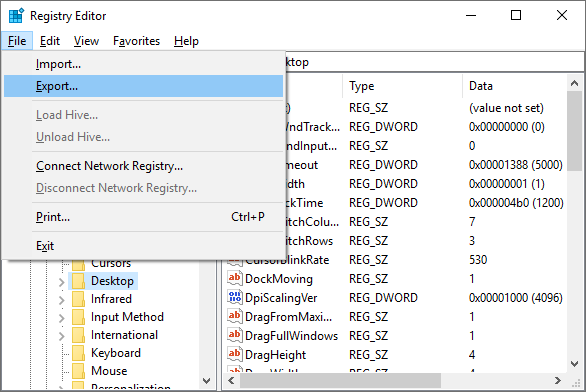Expand the International tree node
This screenshot has height=392, width=586.
(x=62, y=336)
